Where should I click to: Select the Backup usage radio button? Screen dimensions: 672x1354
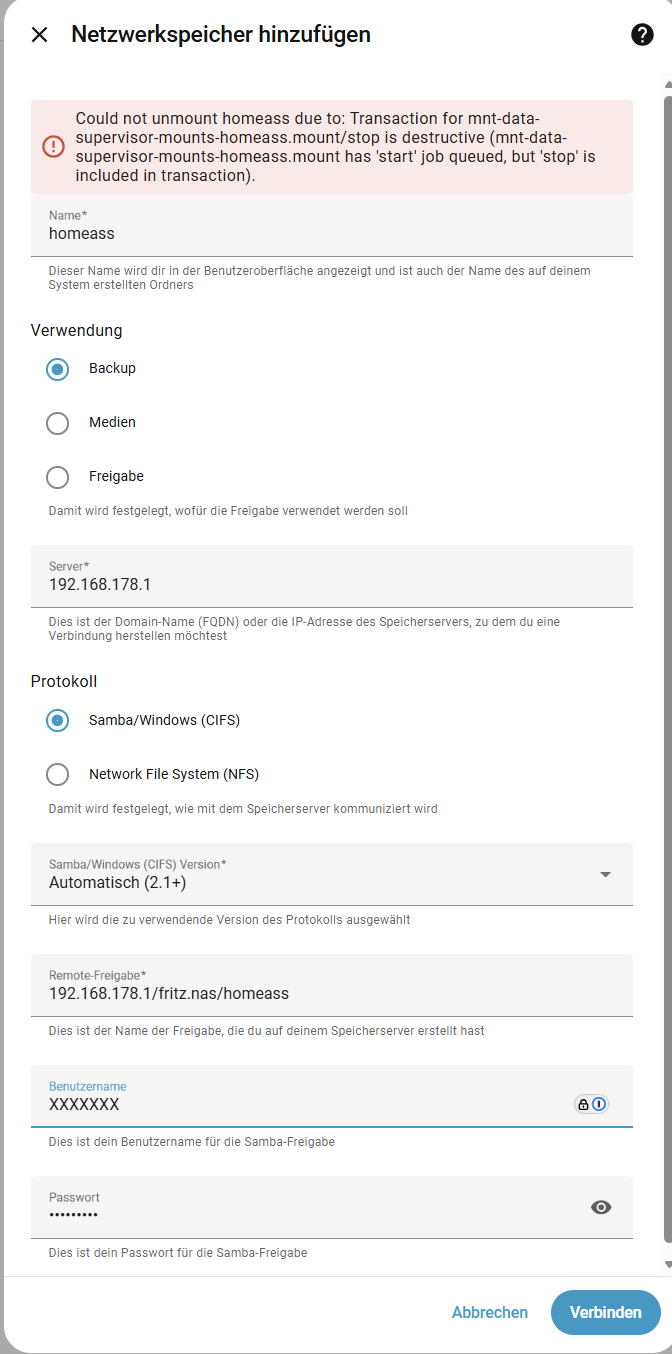coord(58,369)
